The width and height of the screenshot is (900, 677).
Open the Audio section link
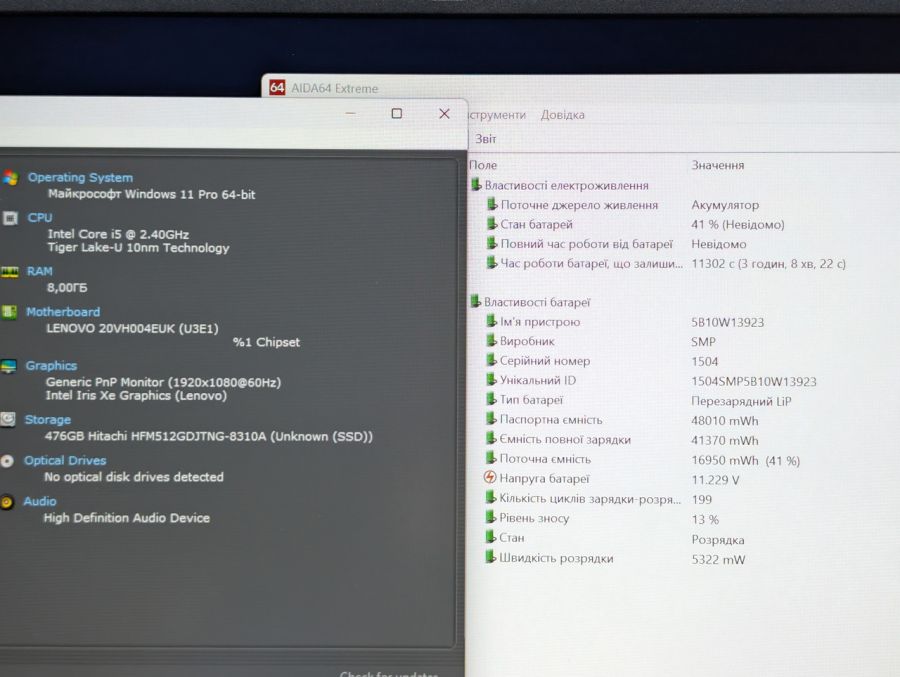click(40, 501)
